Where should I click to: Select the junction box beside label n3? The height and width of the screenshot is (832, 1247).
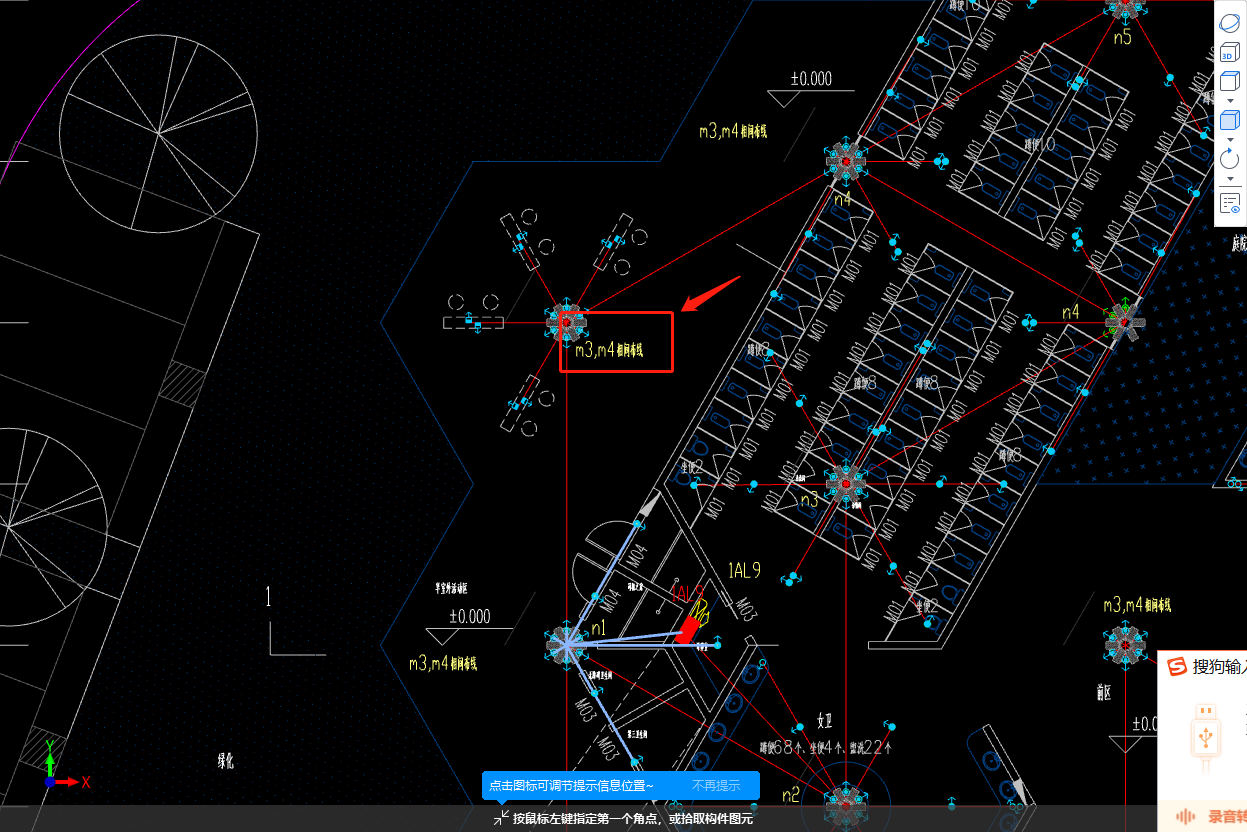coord(846,484)
